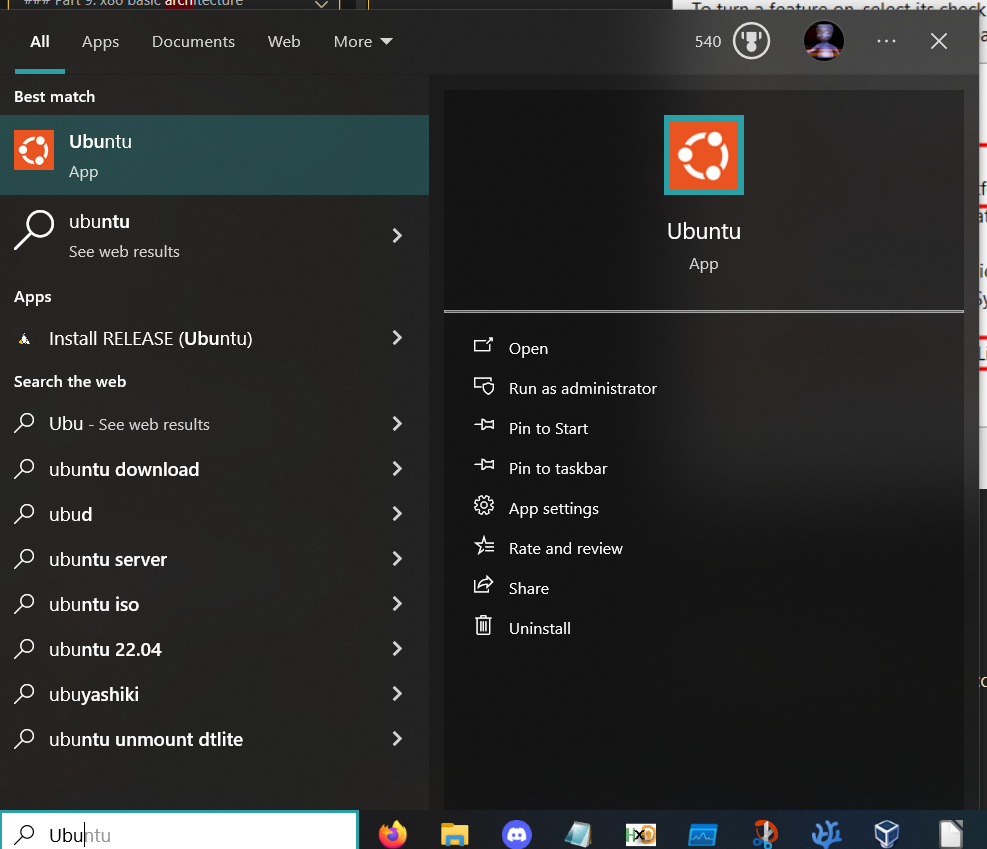Expand the More filter dropdown
987x849 pixels.
coord(363,42)
